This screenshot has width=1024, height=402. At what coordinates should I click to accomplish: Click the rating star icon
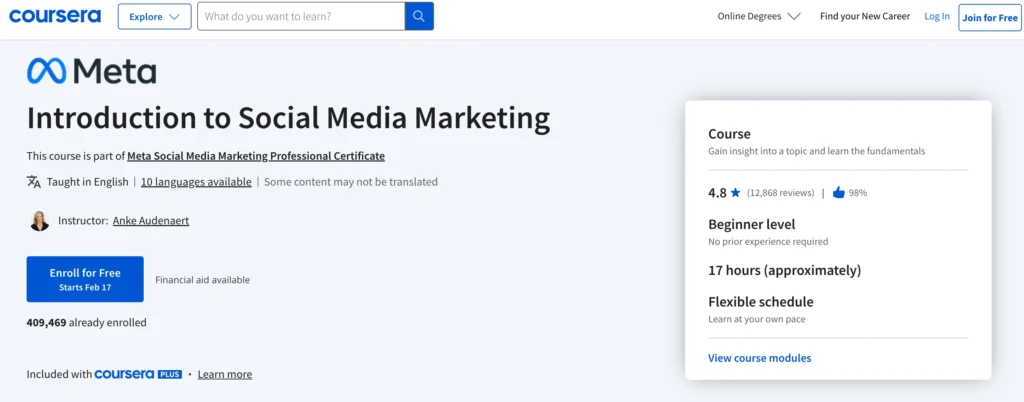(x=735, y=193)
